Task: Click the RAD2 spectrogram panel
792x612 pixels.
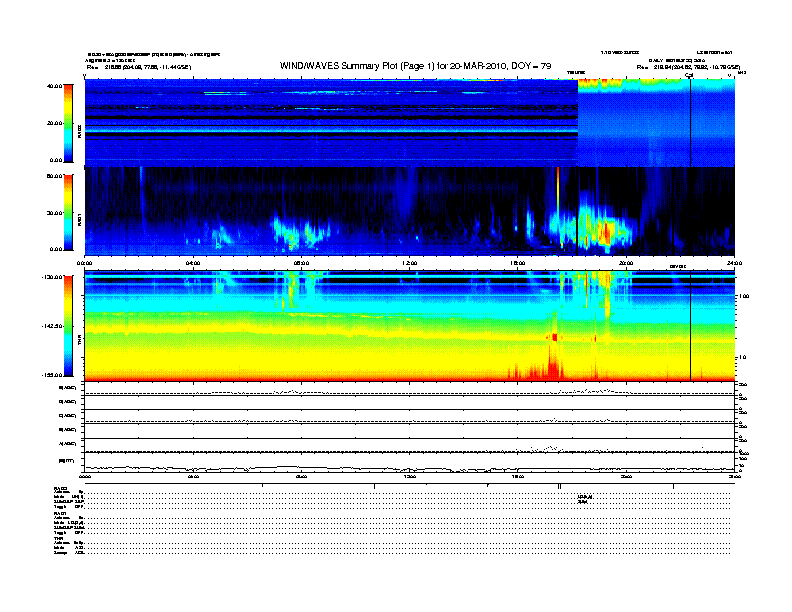Action: pos(410,123)
